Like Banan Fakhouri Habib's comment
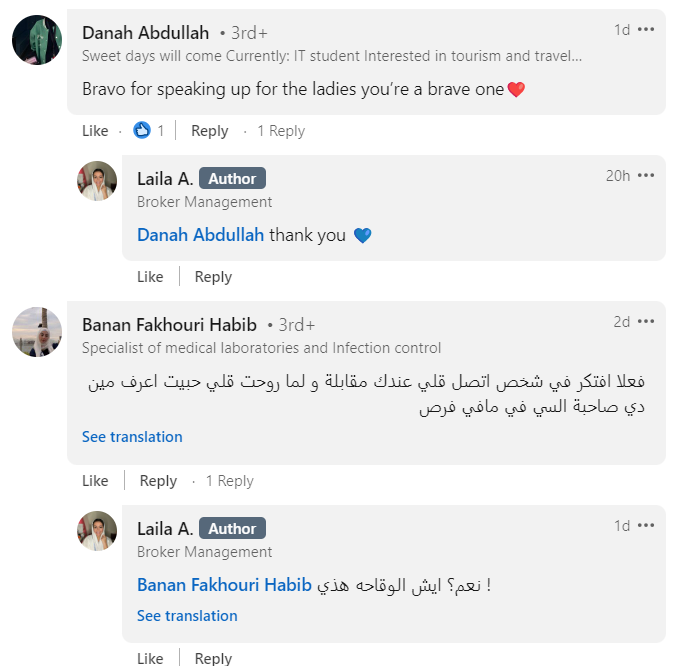The width and height of the screenshot is (677, 666). (95, 481)
